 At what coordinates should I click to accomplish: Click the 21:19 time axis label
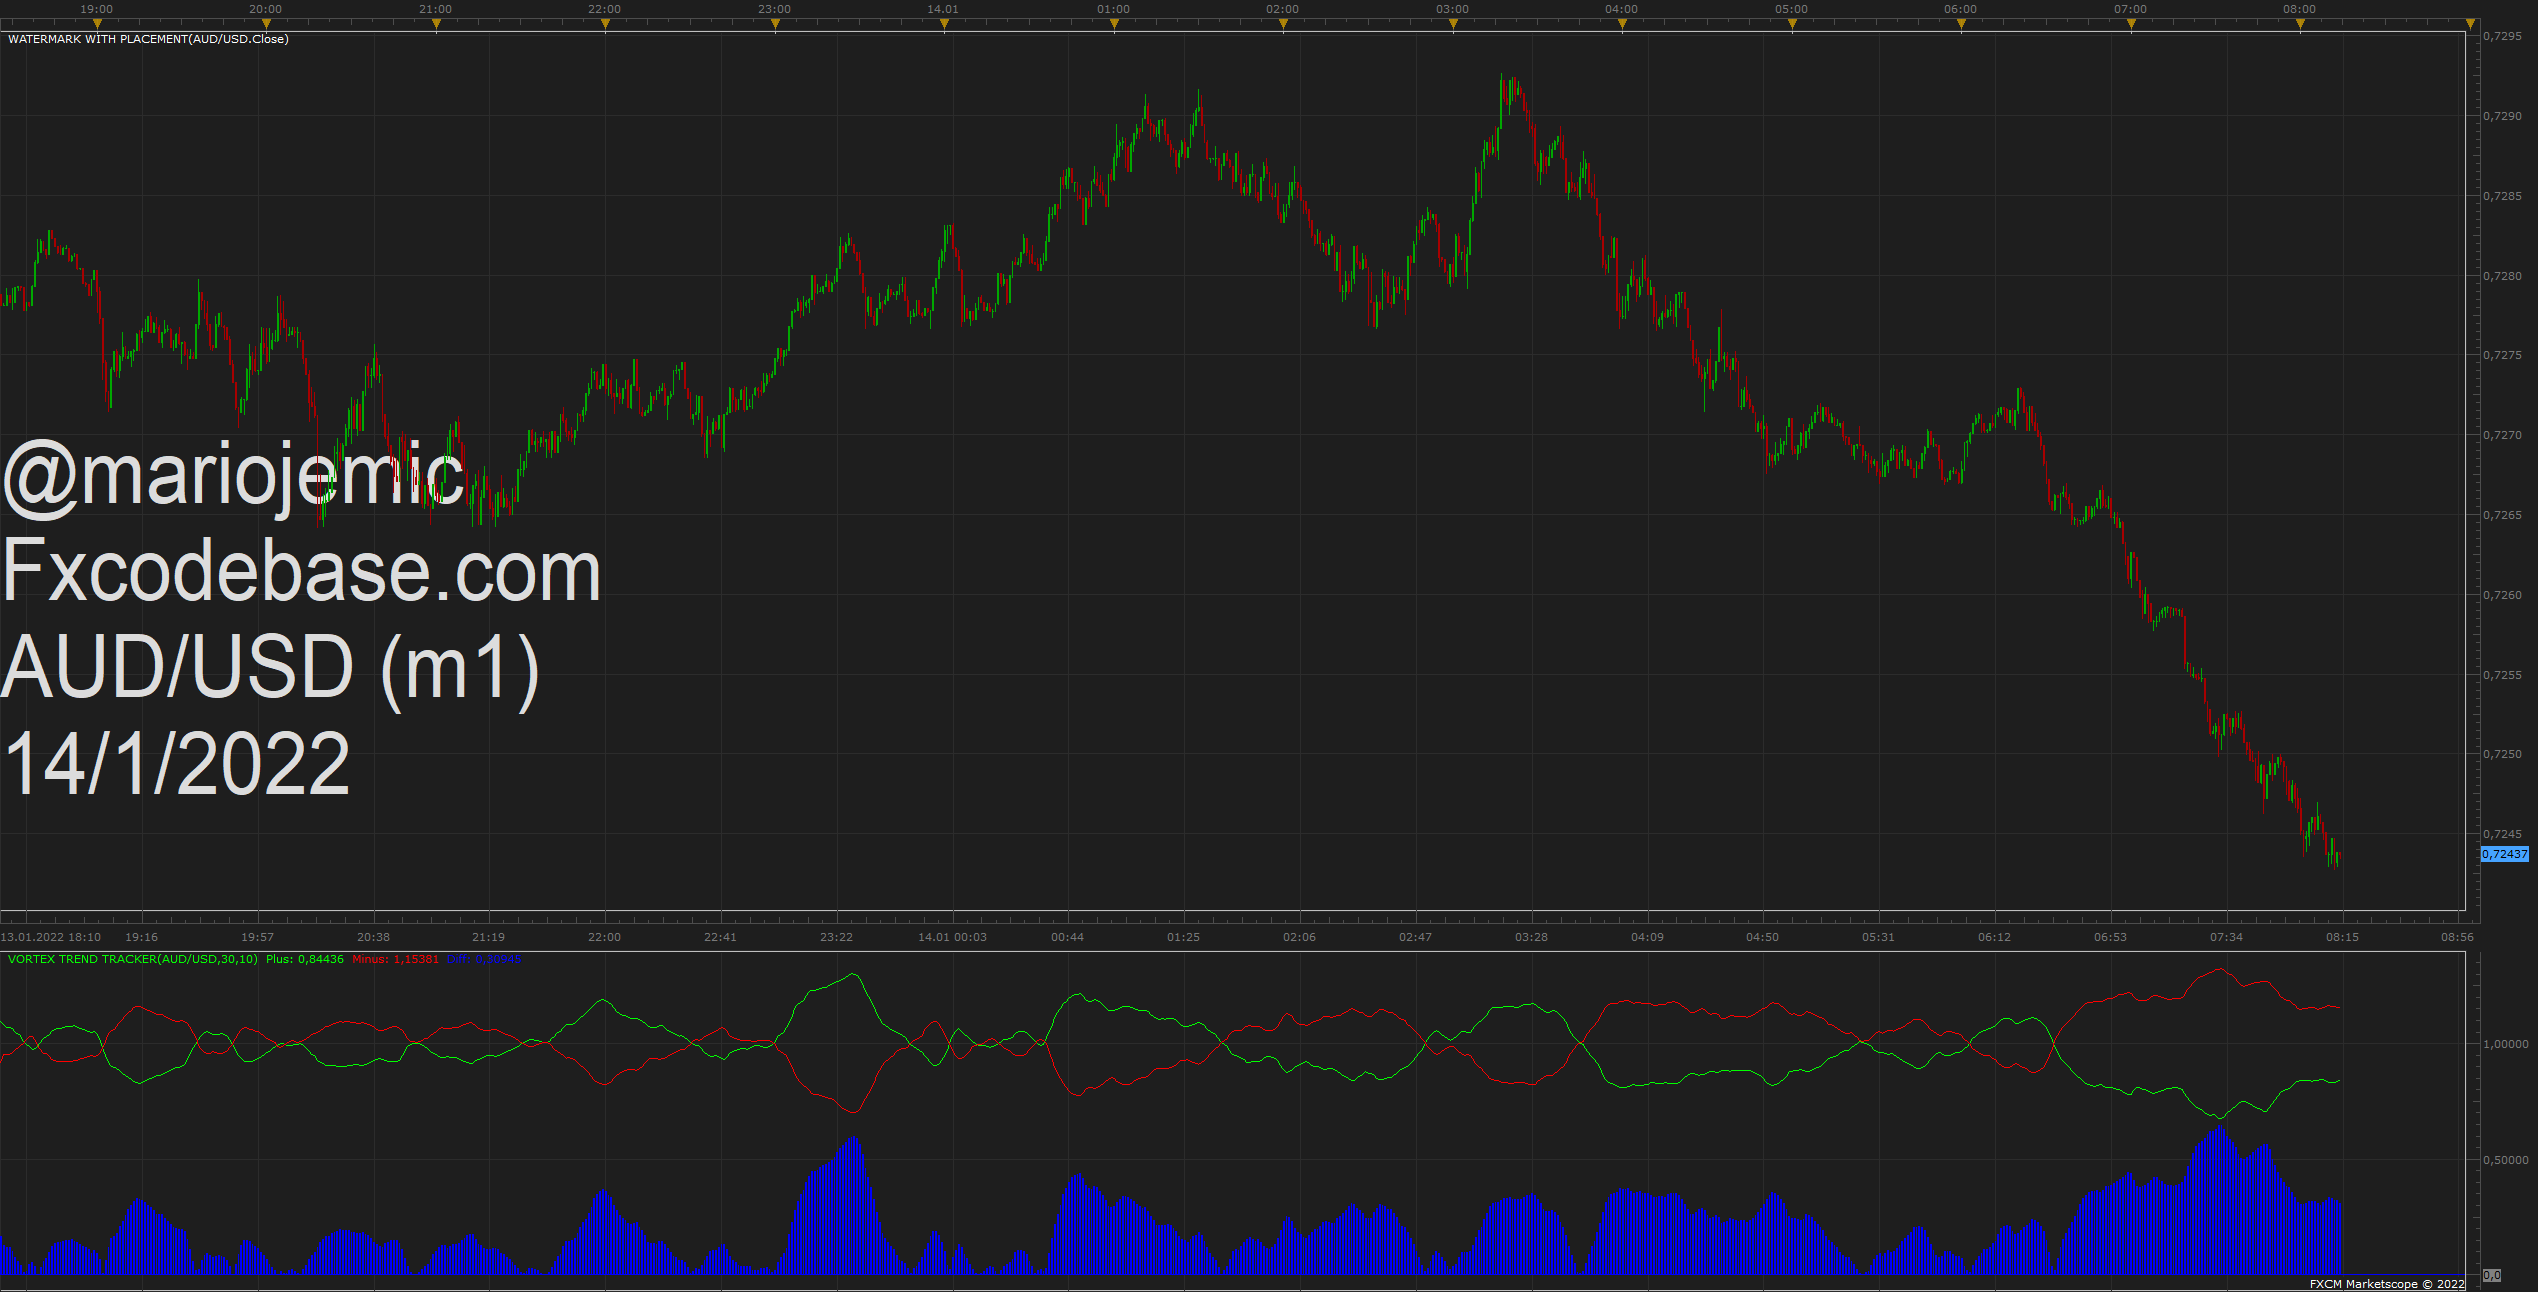489,937
